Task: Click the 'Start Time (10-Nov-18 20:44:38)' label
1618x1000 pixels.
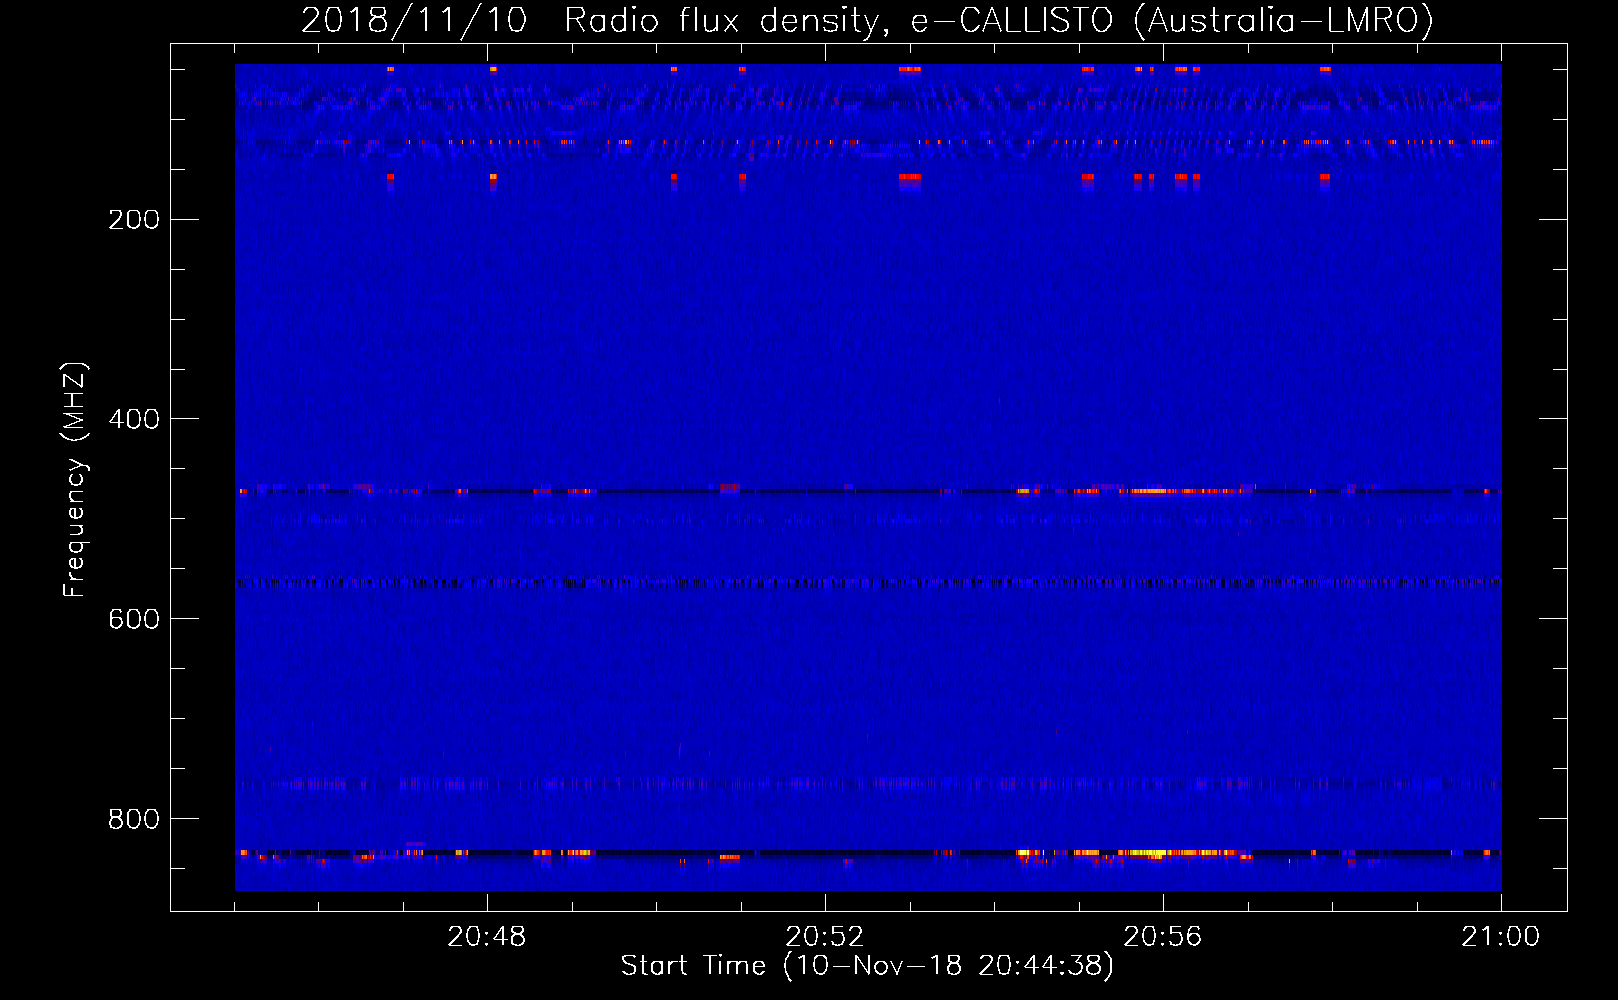Action: [x=867, y=966]
